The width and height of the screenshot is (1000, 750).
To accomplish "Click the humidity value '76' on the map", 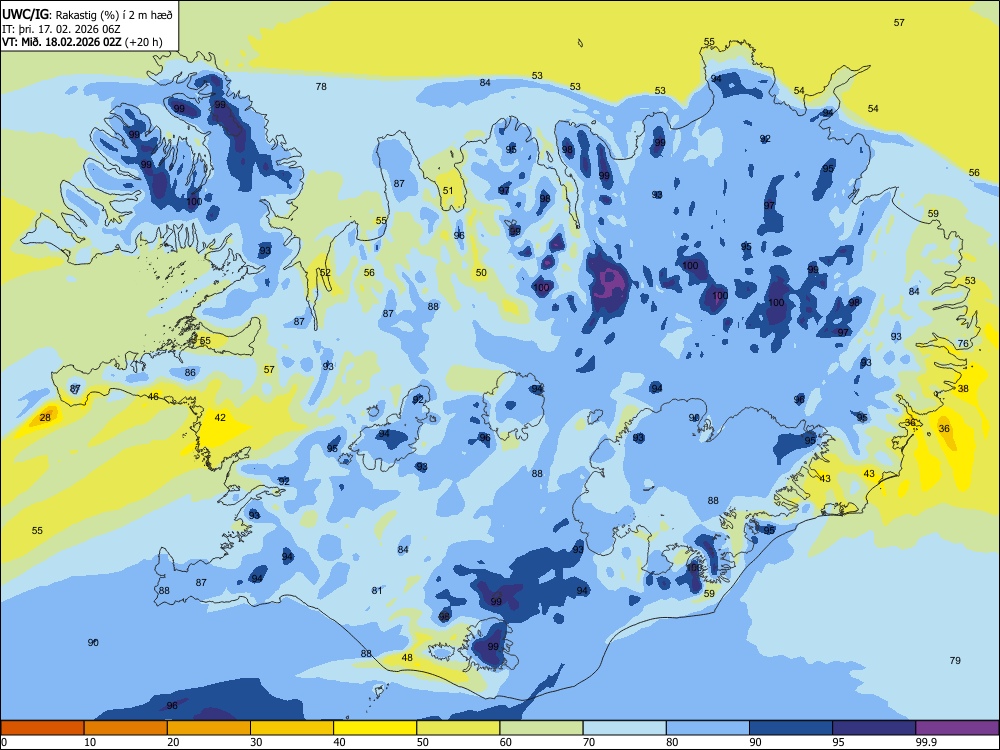I will point(963,343).
